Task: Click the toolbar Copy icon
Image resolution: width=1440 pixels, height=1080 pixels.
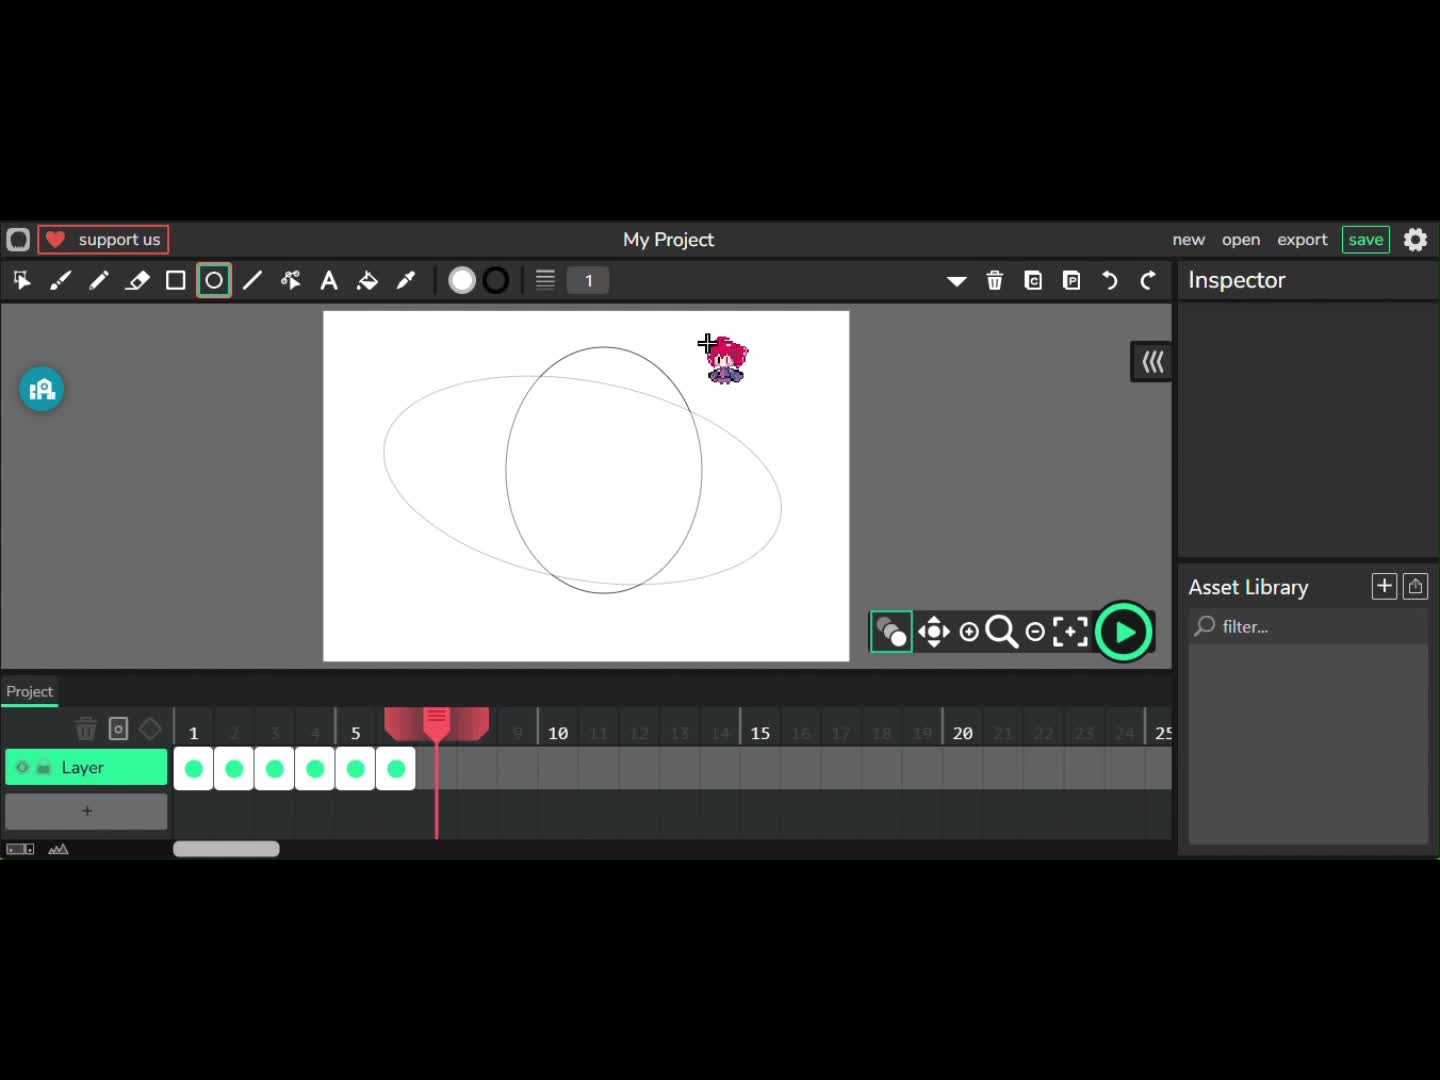Action: pos(1033,281)
